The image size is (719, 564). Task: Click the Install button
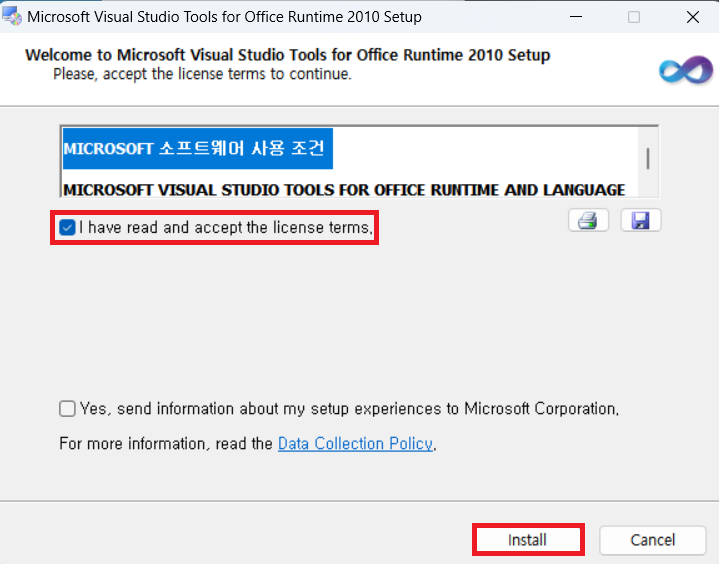pos(528,540)
